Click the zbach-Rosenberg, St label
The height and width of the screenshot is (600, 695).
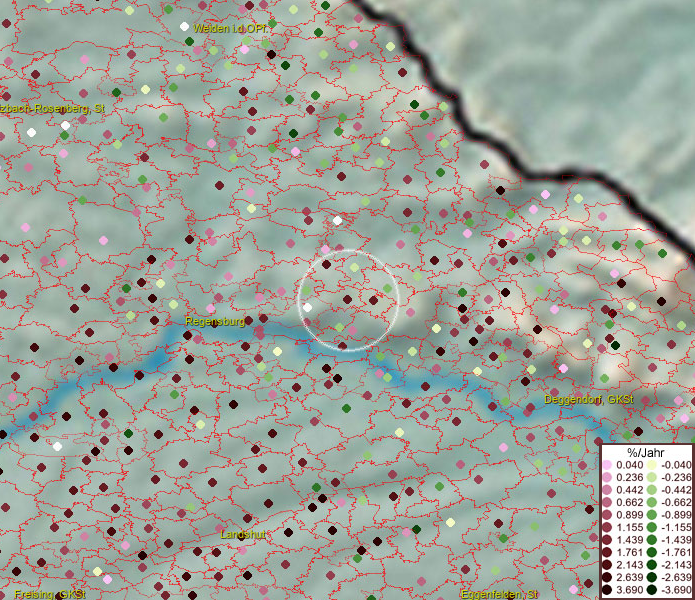(52, 109)
